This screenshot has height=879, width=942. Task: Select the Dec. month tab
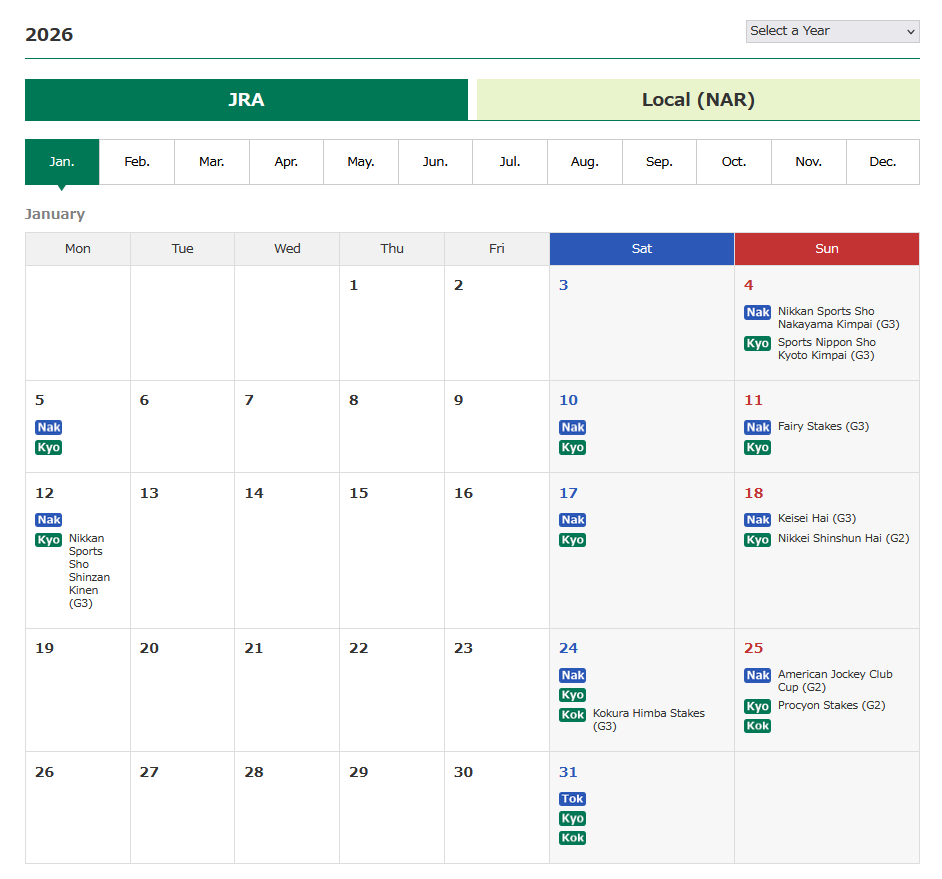point(883,162)
